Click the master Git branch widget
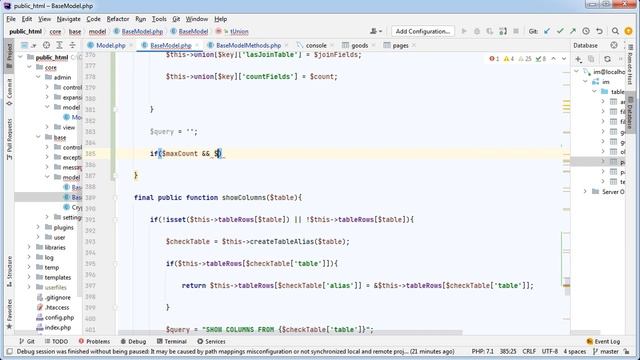Viewport: 640px width, 360px height. point(606,351)
